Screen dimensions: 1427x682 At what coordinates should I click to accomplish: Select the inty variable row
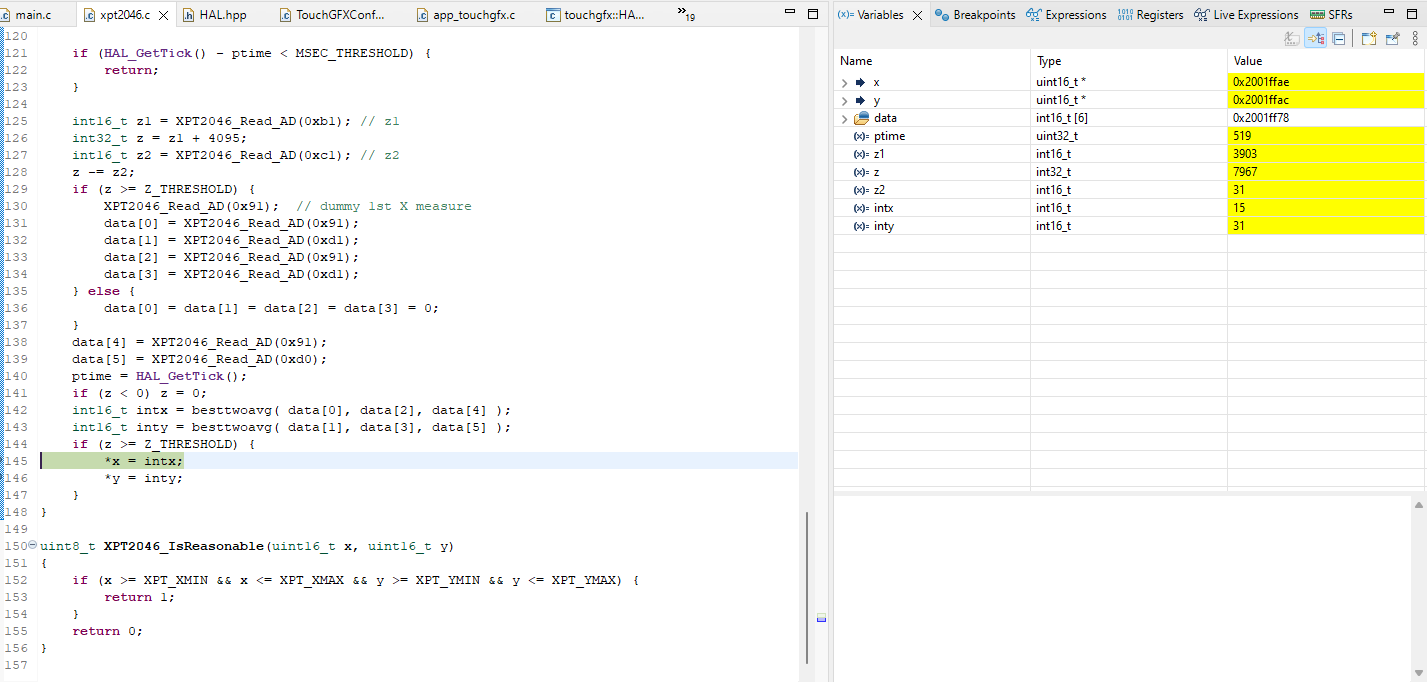point(1130,226)
